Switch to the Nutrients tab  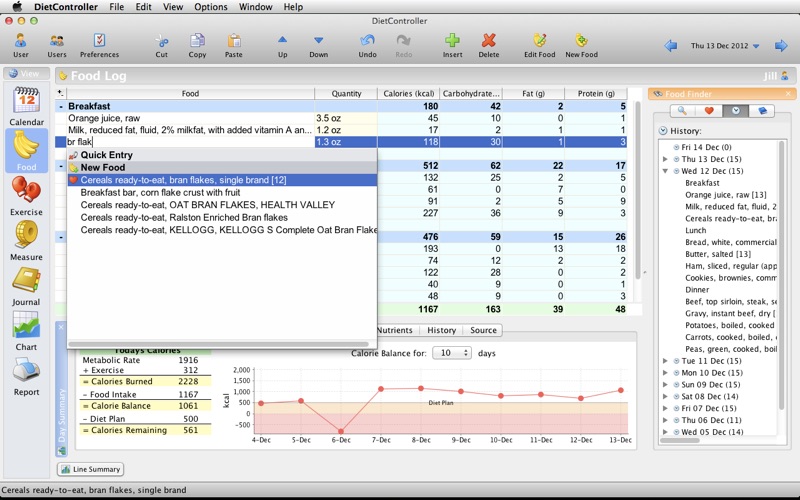[x=394, y=330]
